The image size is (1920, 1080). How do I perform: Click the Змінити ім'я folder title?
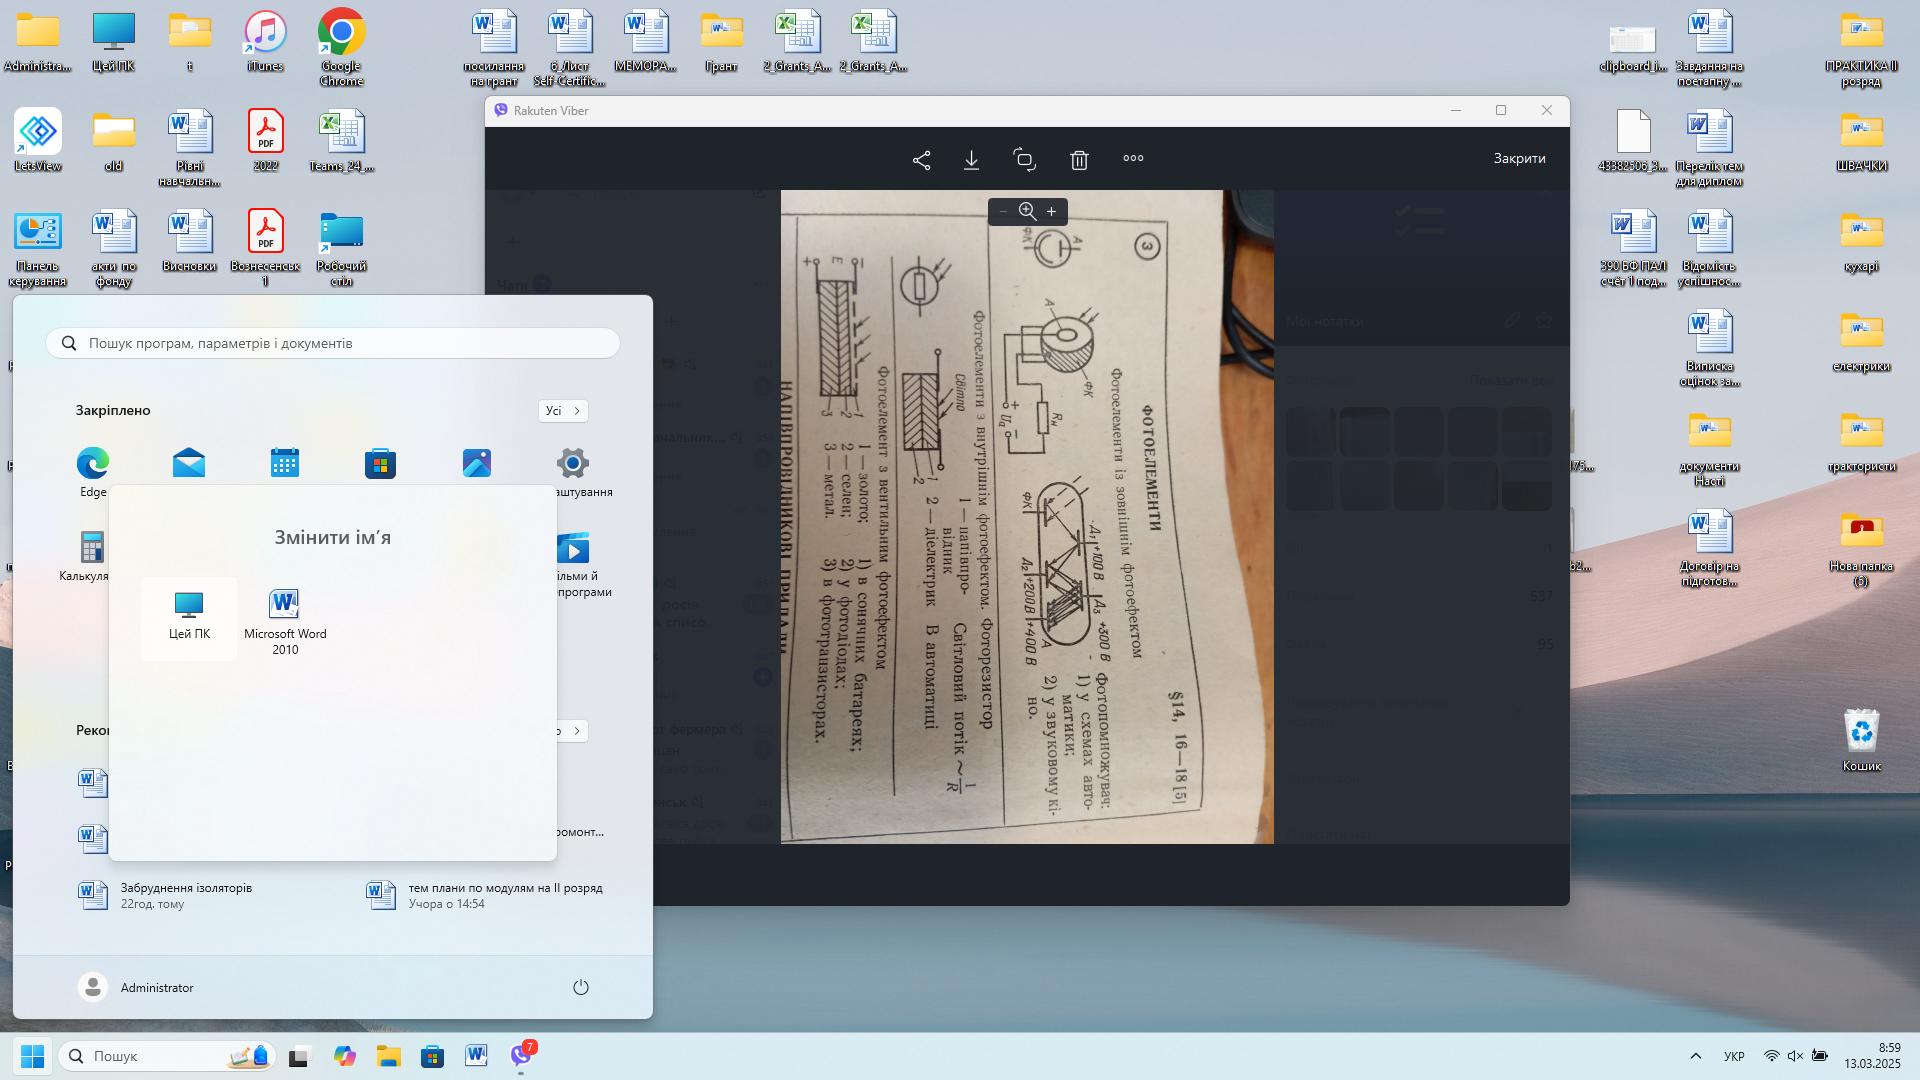coord(332,537)
